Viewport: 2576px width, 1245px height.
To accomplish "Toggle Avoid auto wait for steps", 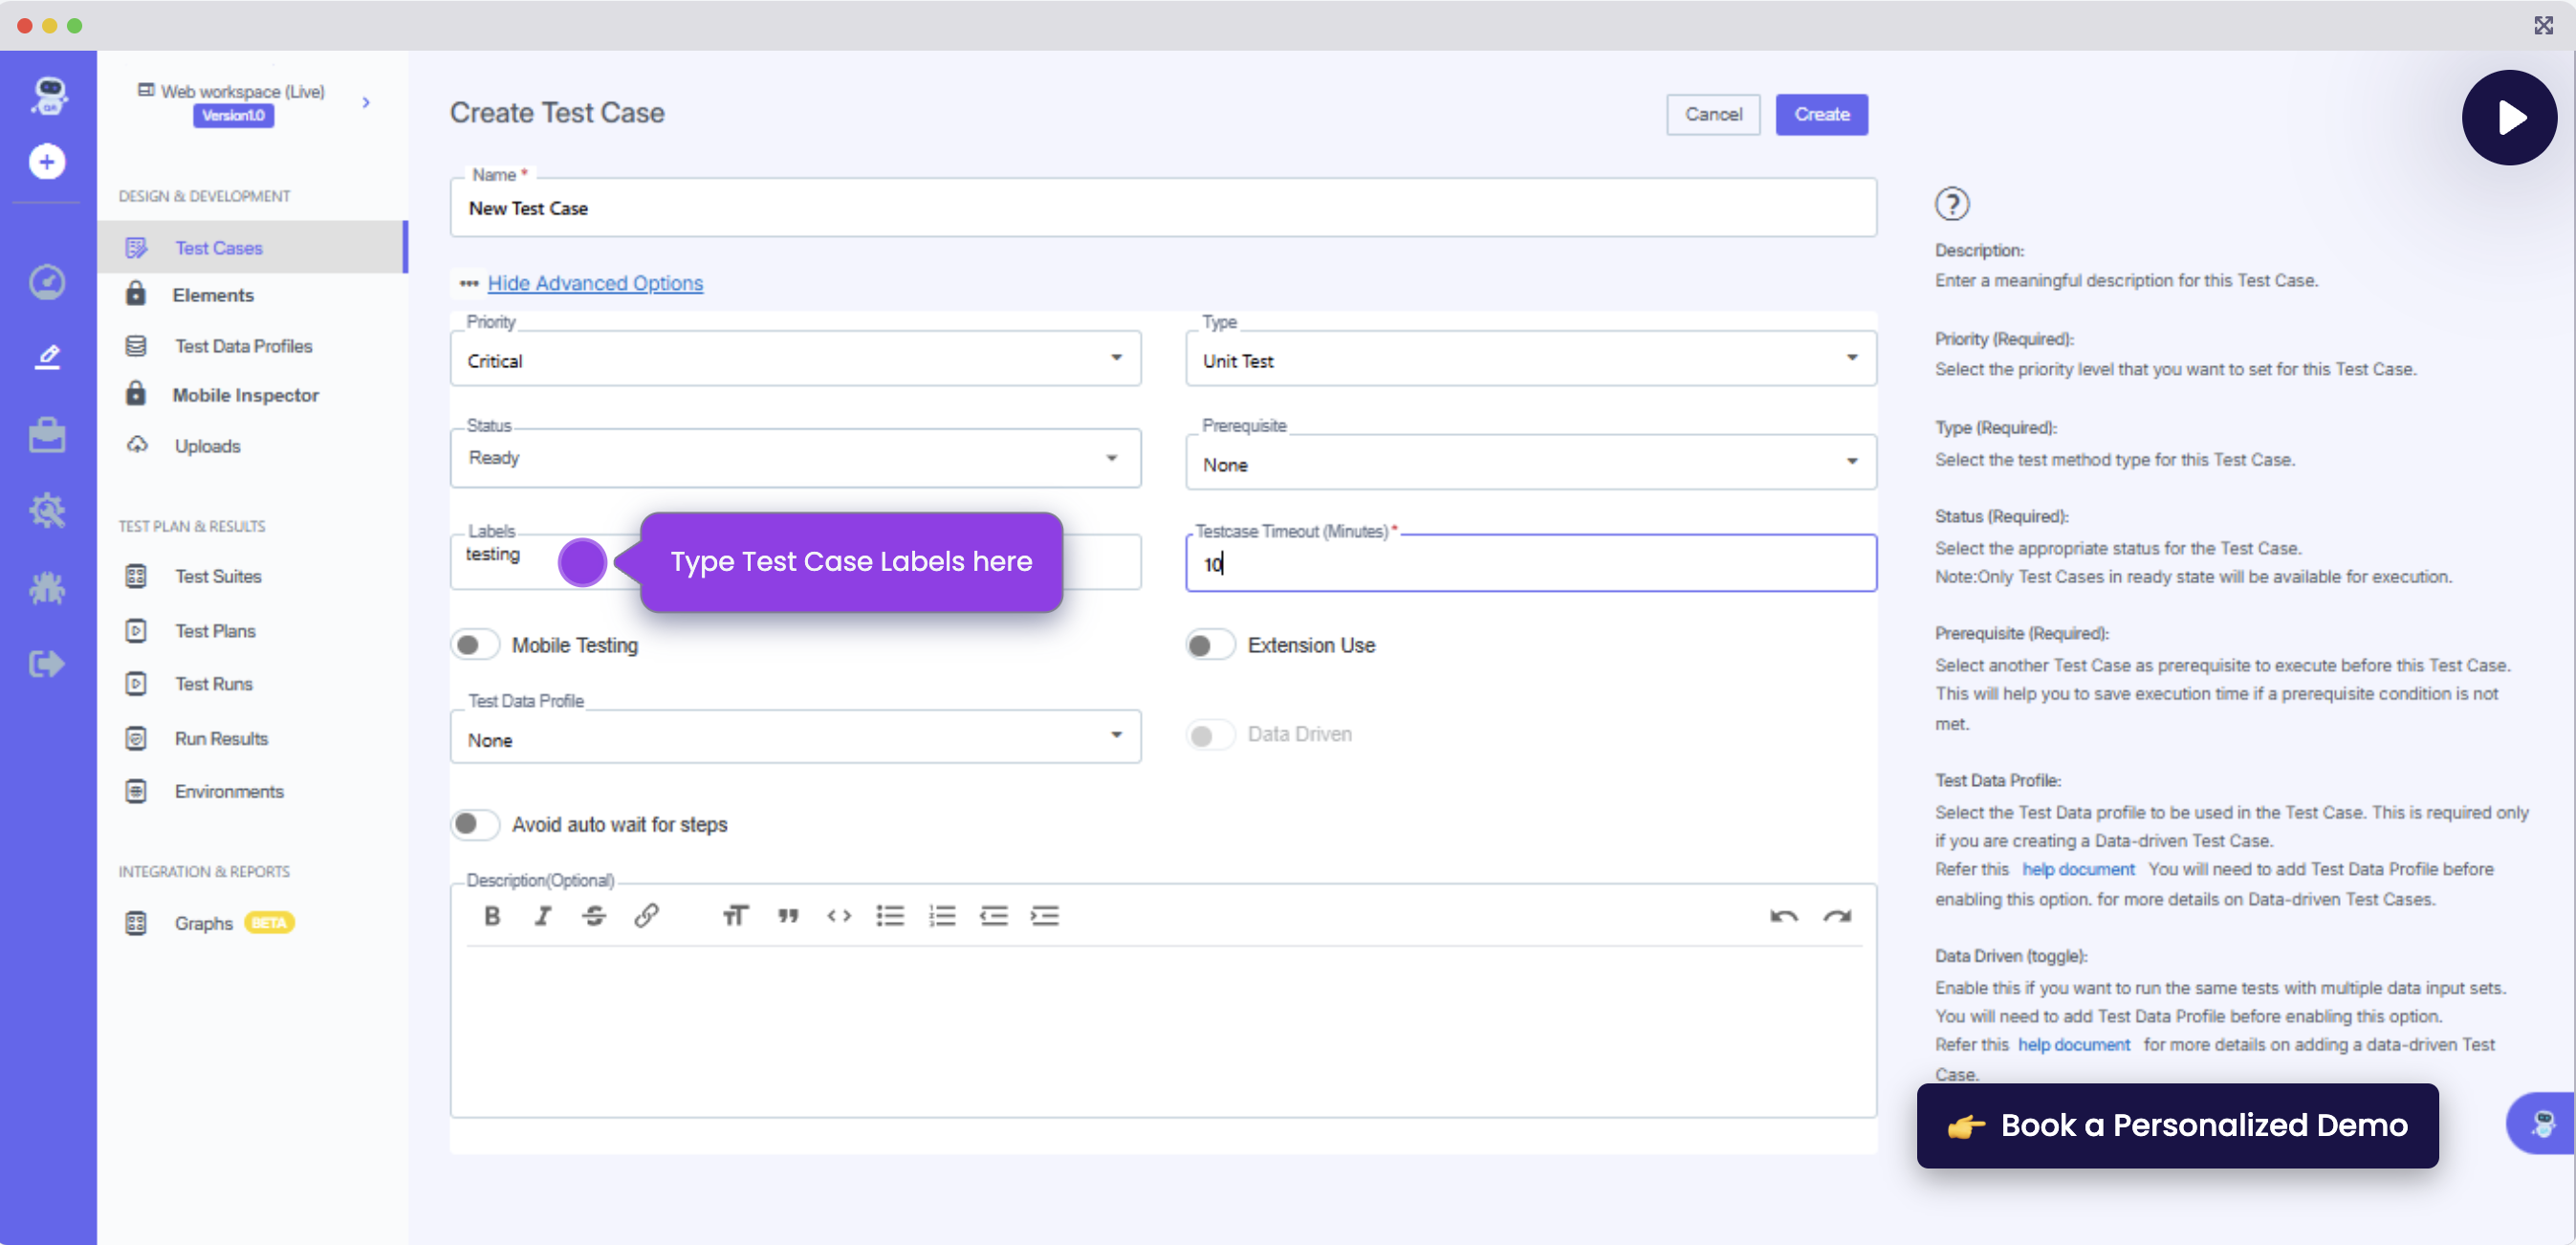I will (x=474, y=824).
